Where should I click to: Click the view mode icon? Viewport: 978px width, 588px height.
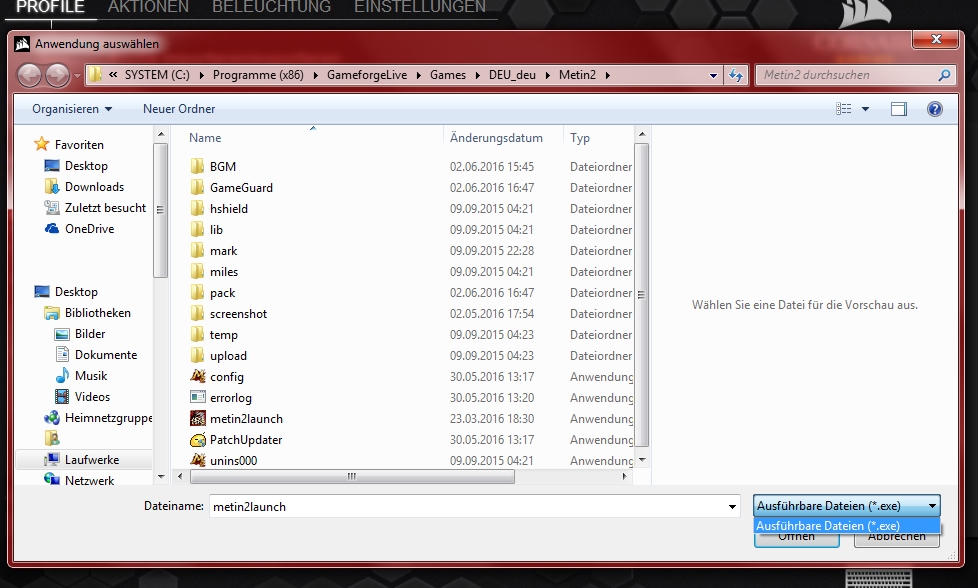[x=843, y=109]
